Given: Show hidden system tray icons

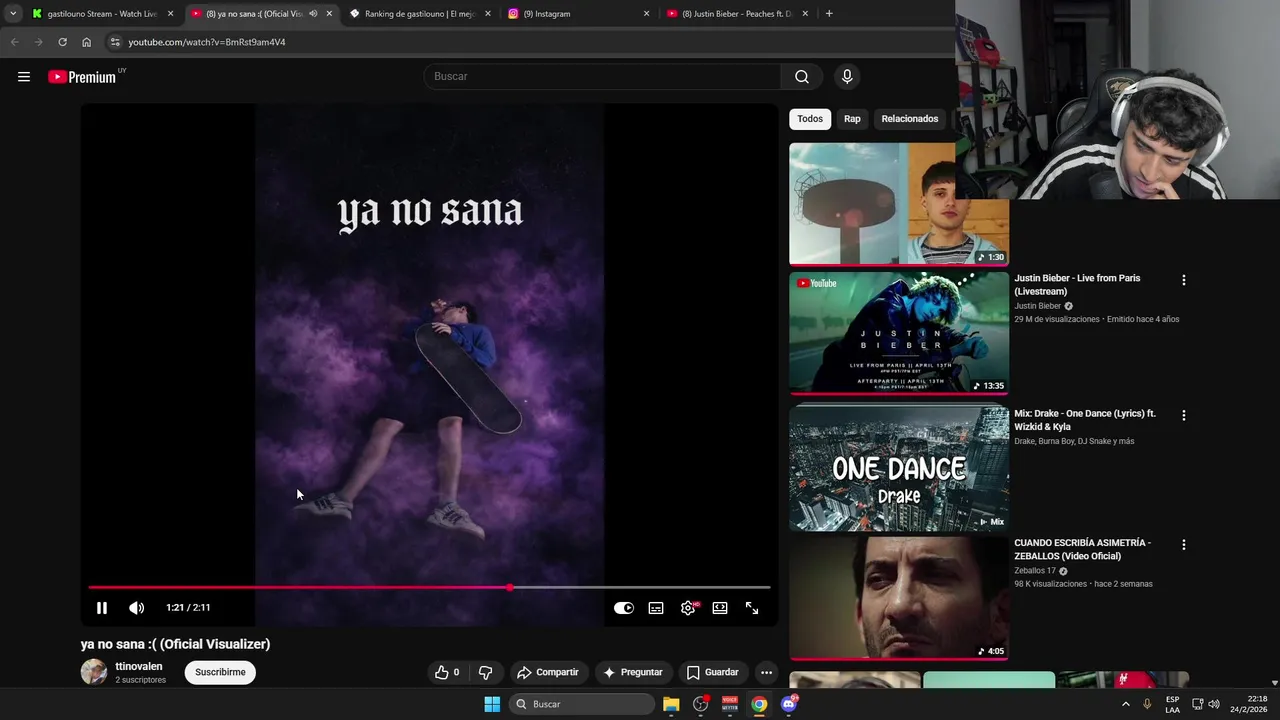Looking at the screenshot, I should coord(1125,704).
